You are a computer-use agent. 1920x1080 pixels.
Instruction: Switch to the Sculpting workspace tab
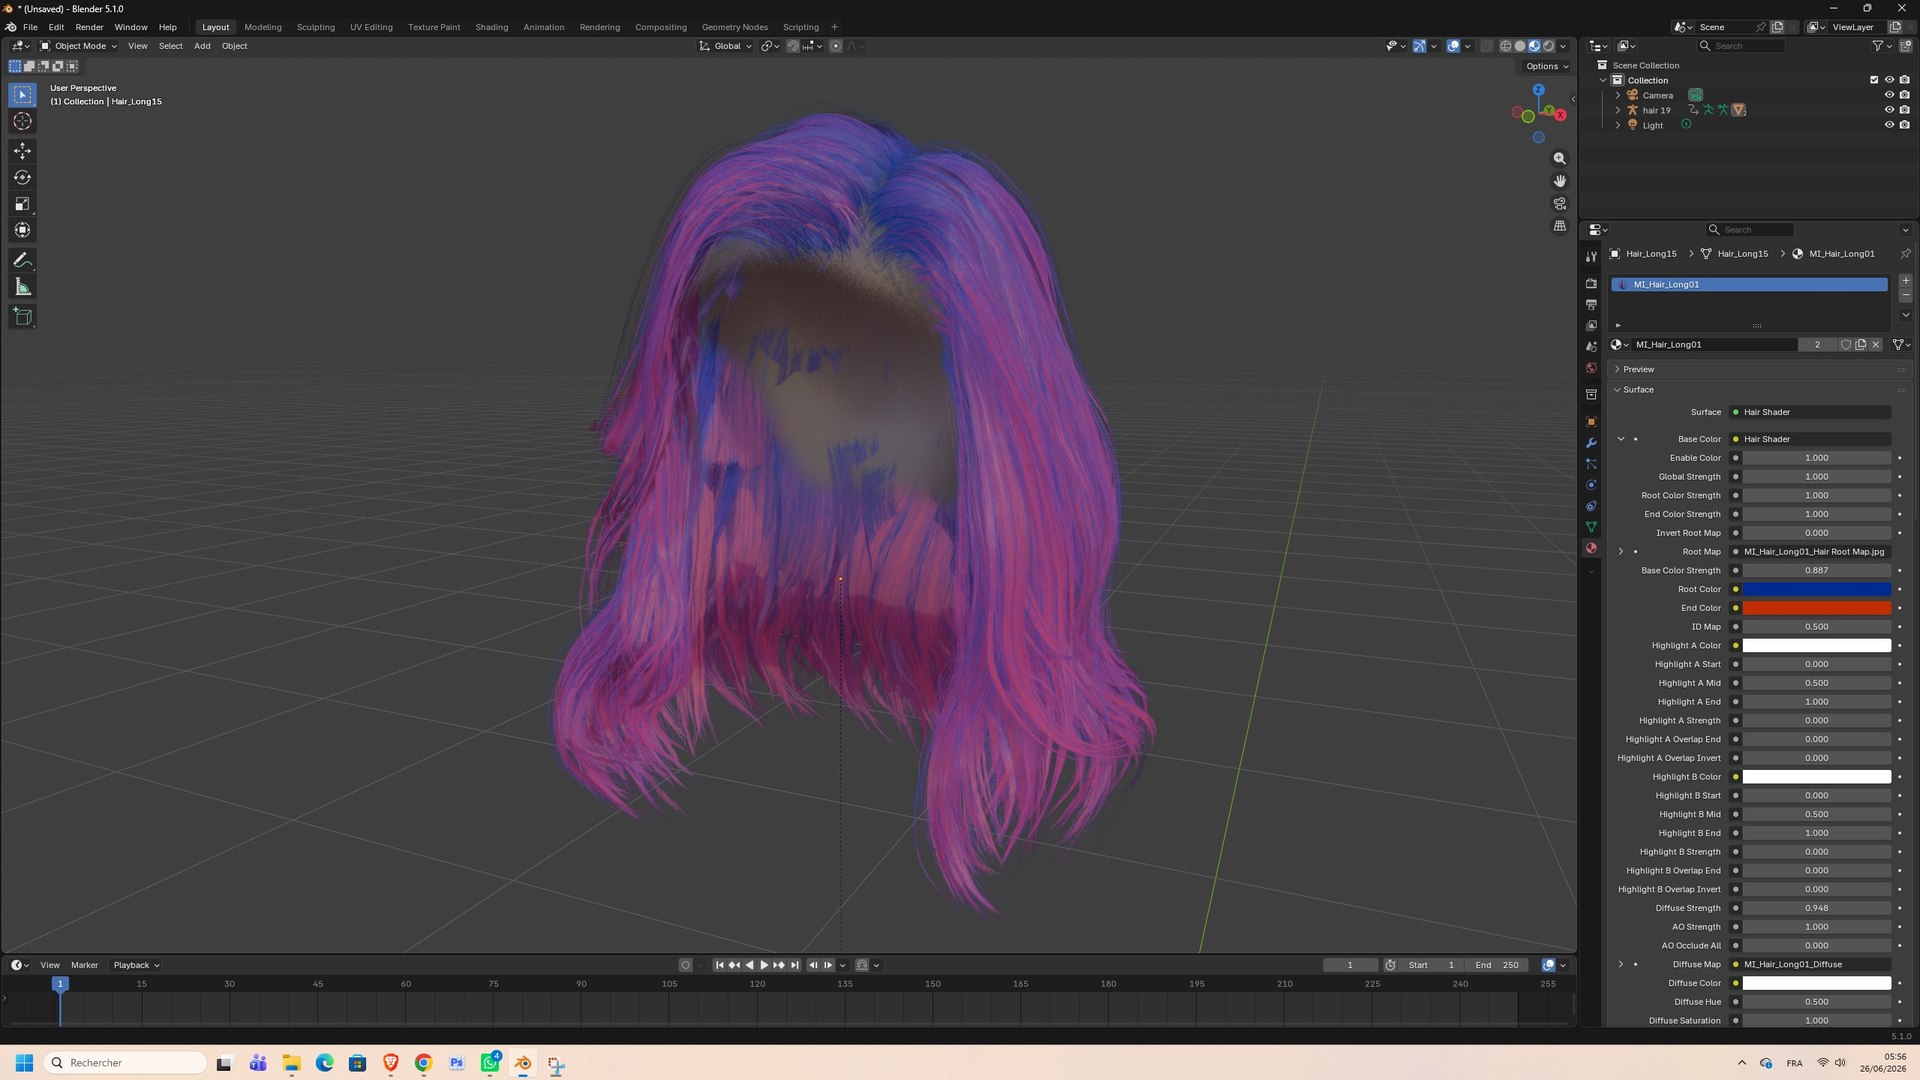(315, 27)
